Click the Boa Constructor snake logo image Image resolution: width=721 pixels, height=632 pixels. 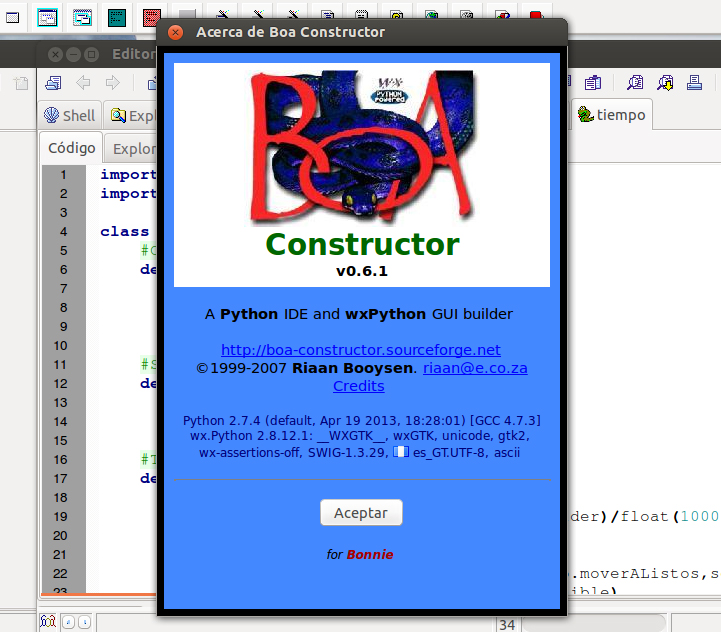click(362, 146)
